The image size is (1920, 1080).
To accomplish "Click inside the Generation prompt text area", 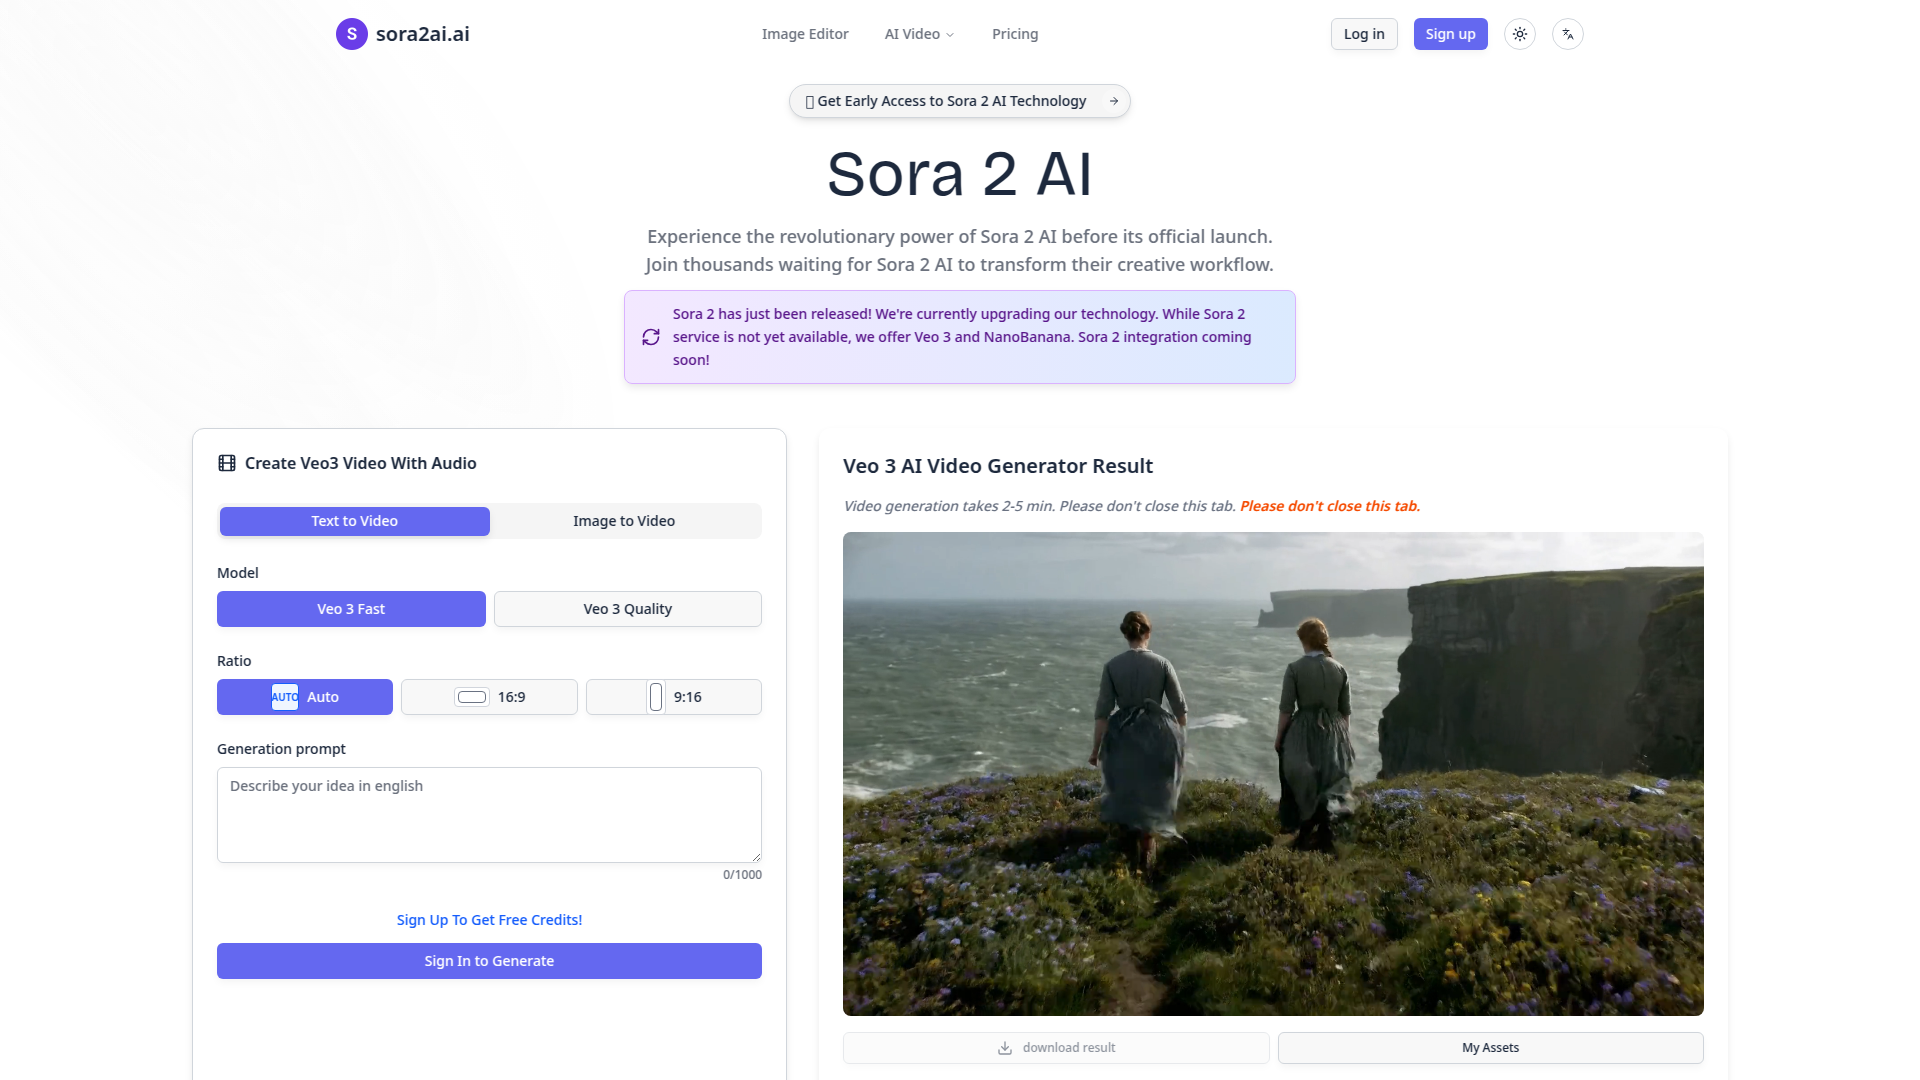I will [489, 815].
